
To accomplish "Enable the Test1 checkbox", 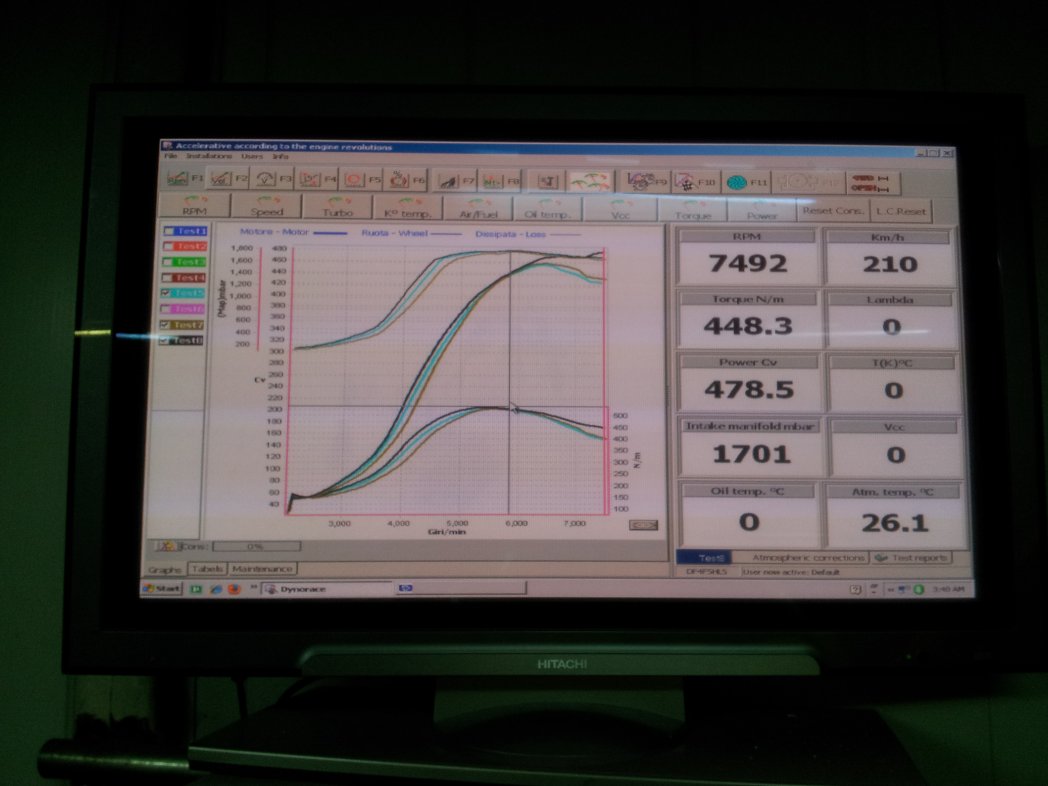I will point(169,231).
